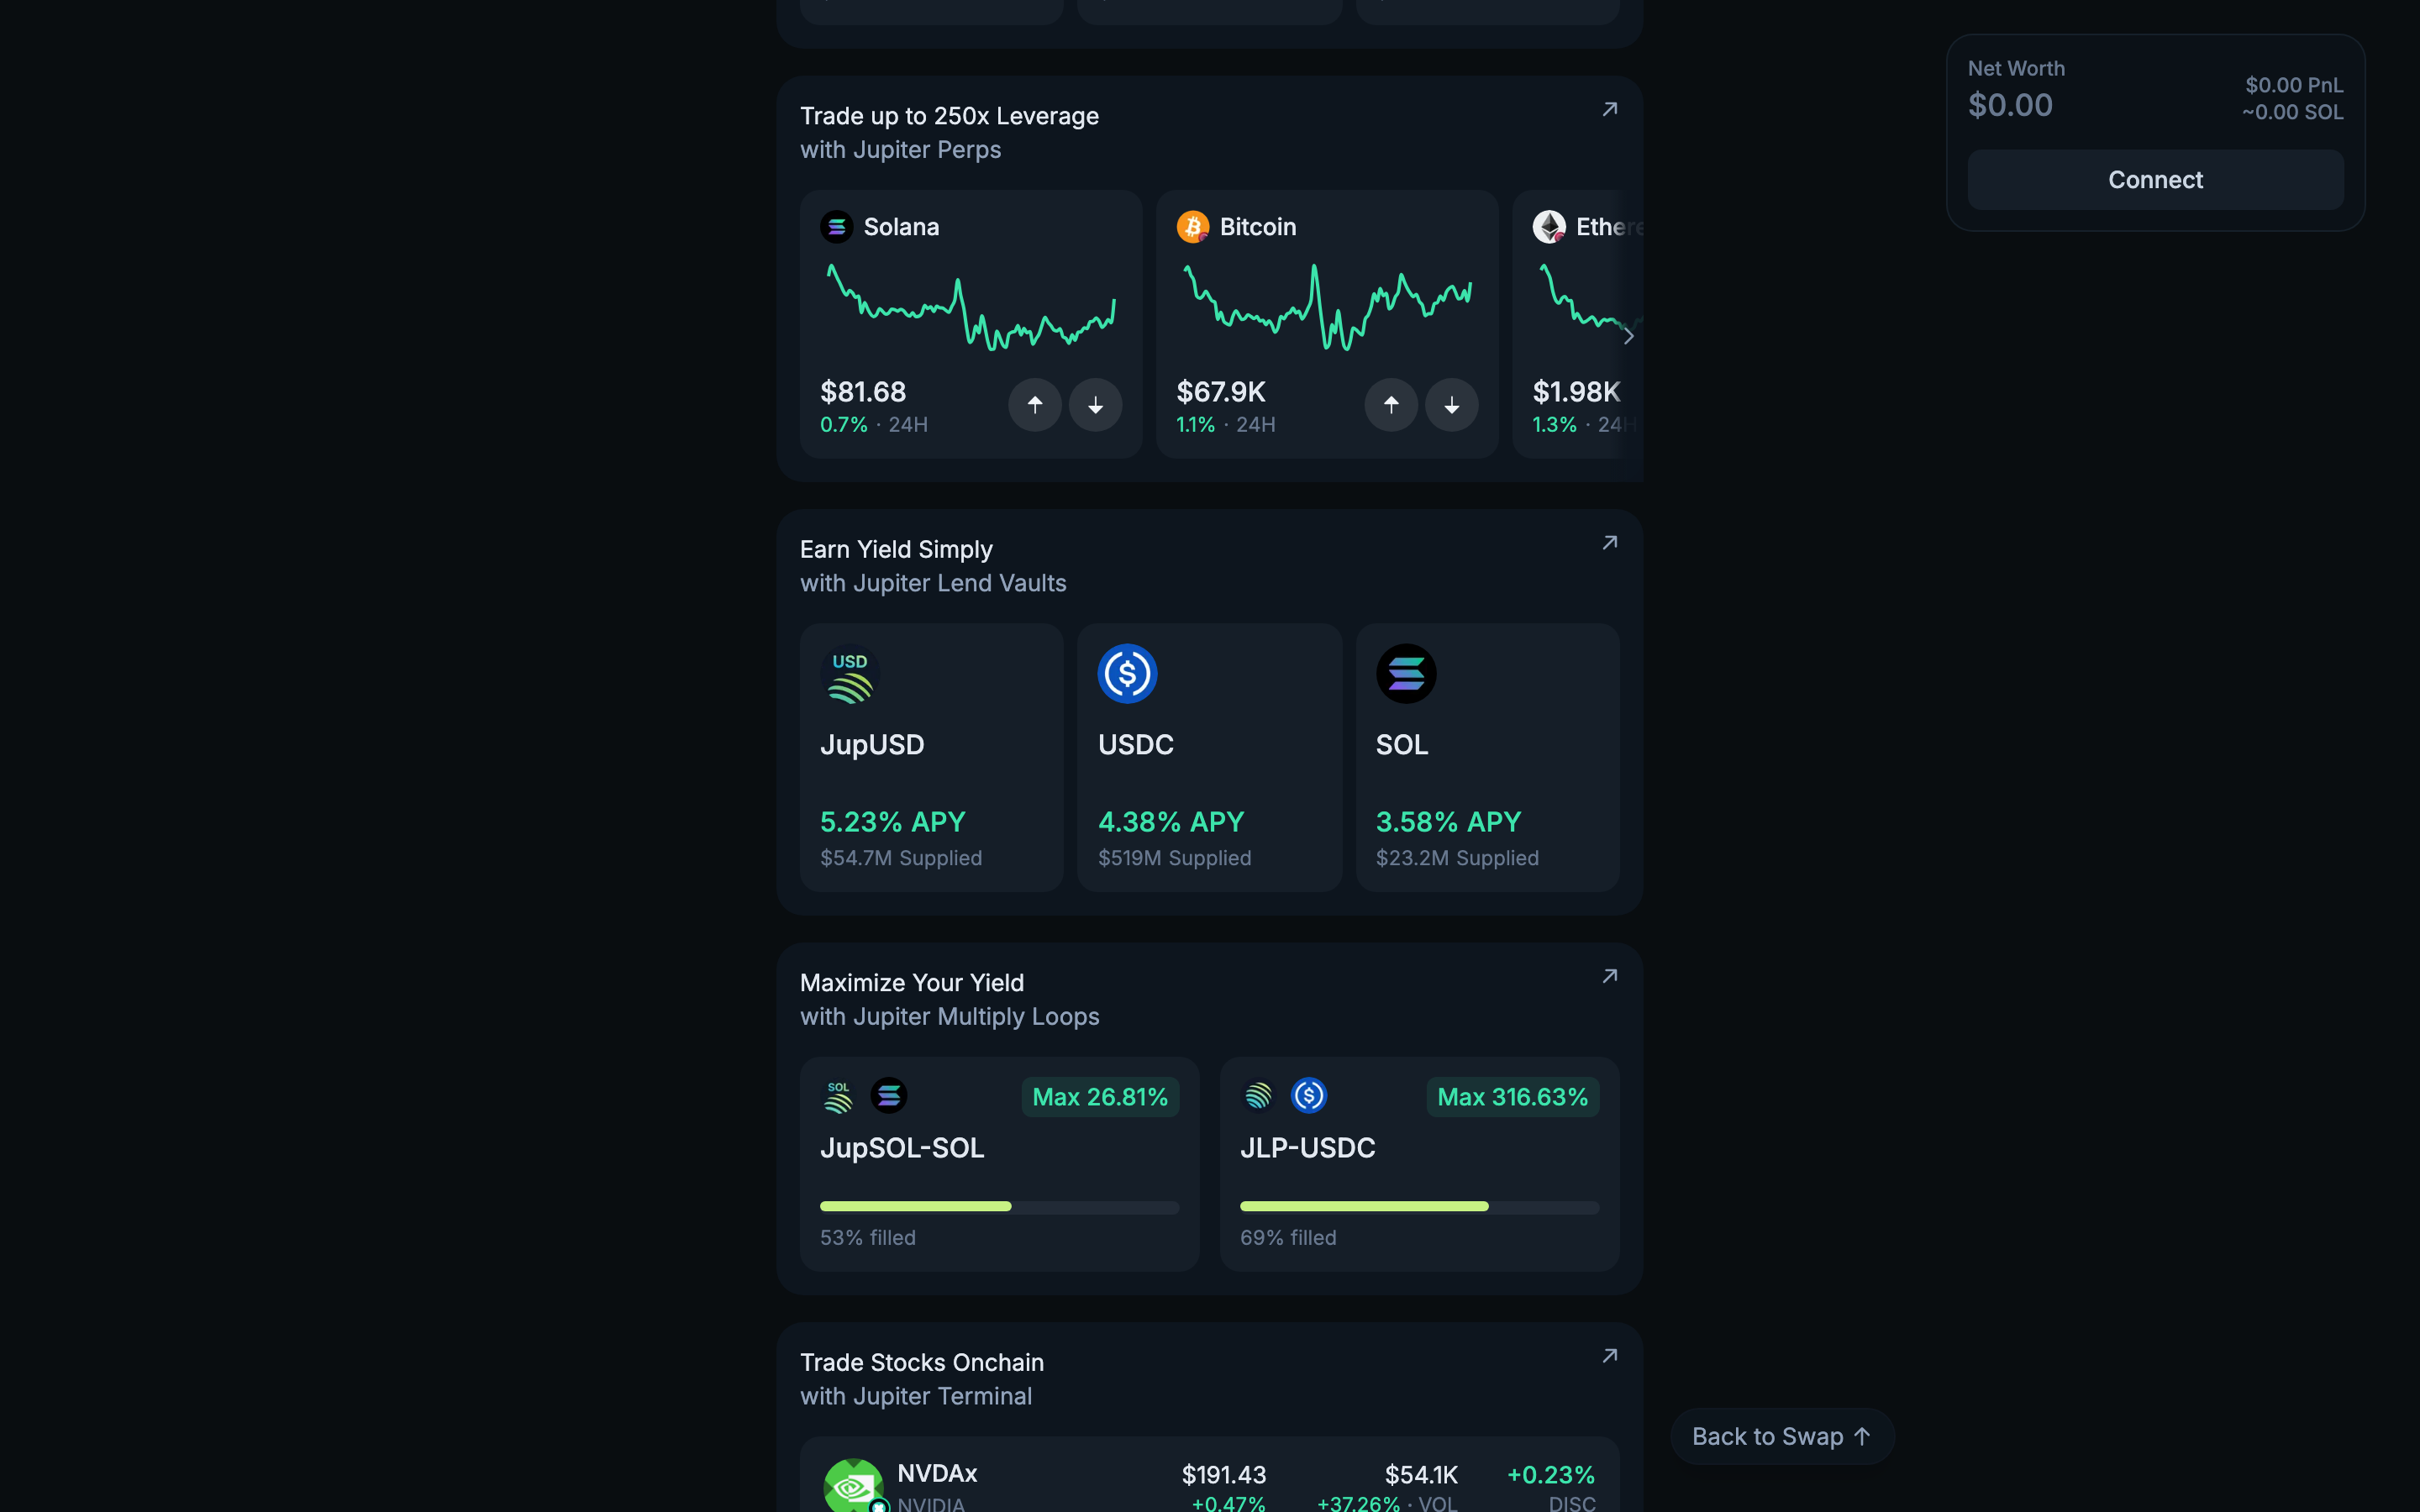Viewport: 2420px width, 1512px height.
Task: Open the USDC vault coin icon
Action: (x=1127, y=673)
